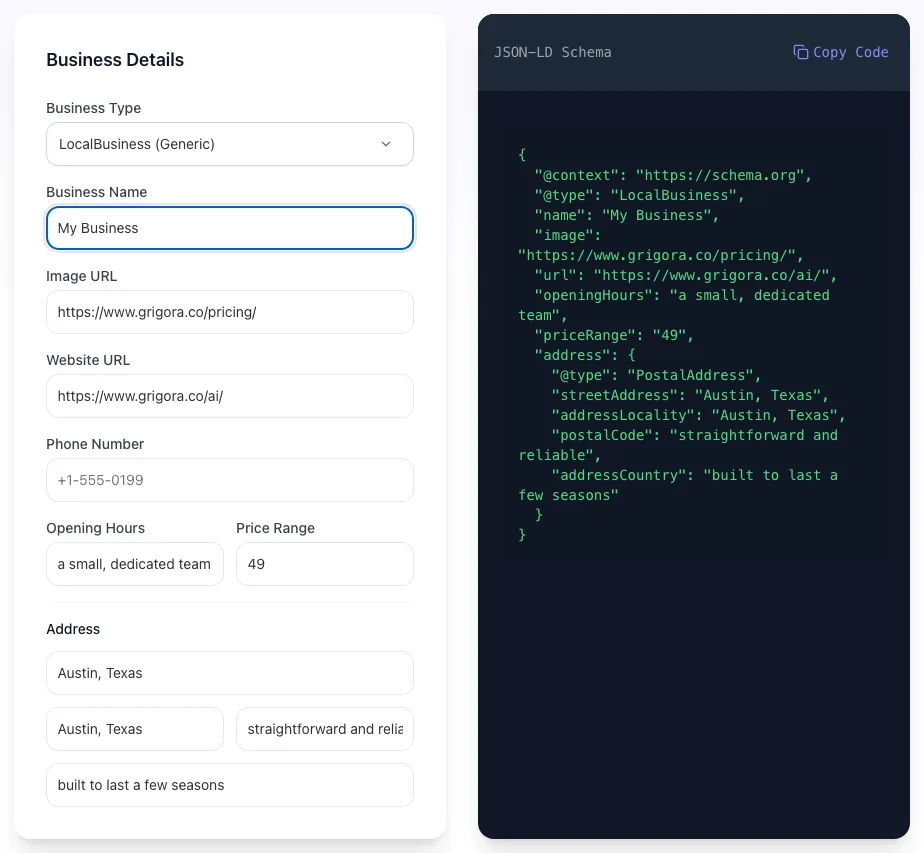Focus the Business Name input field
This screenshot has width=924, height=853.
[230, 228]
